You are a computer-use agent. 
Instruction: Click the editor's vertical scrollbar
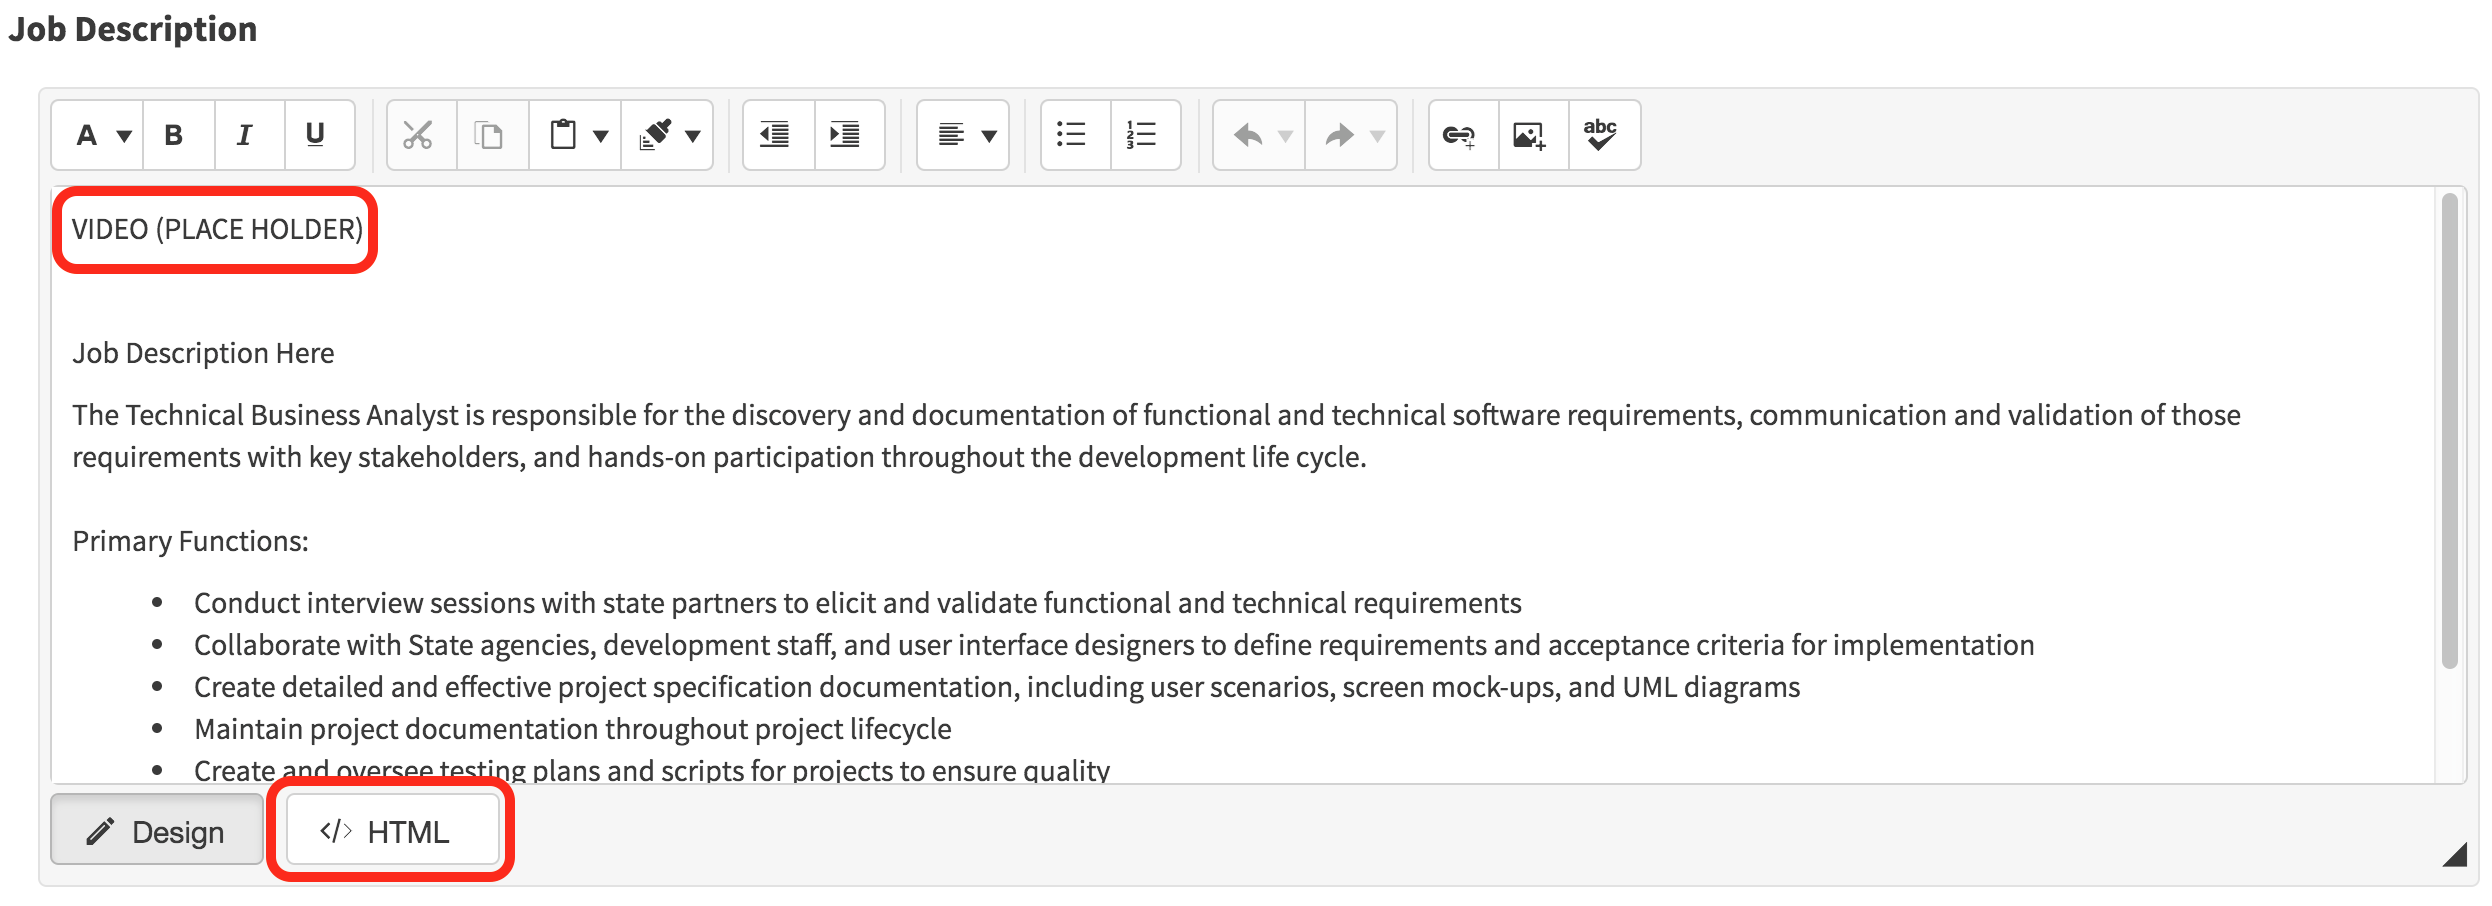[2449, 430]
